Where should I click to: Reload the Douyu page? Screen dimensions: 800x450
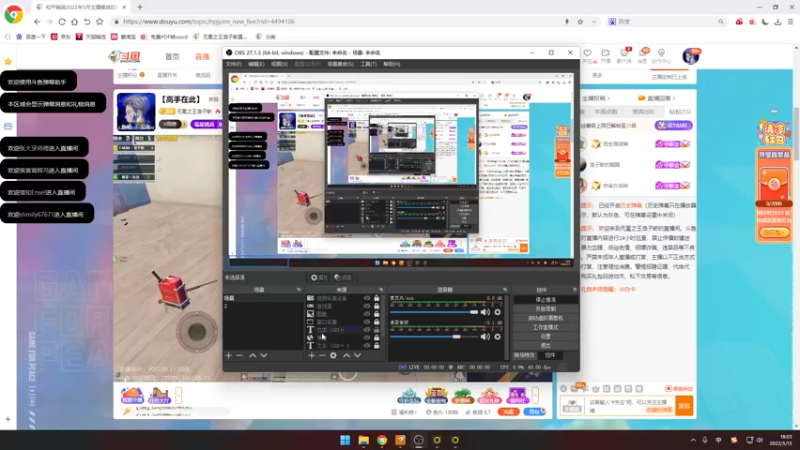coord(62,21)
